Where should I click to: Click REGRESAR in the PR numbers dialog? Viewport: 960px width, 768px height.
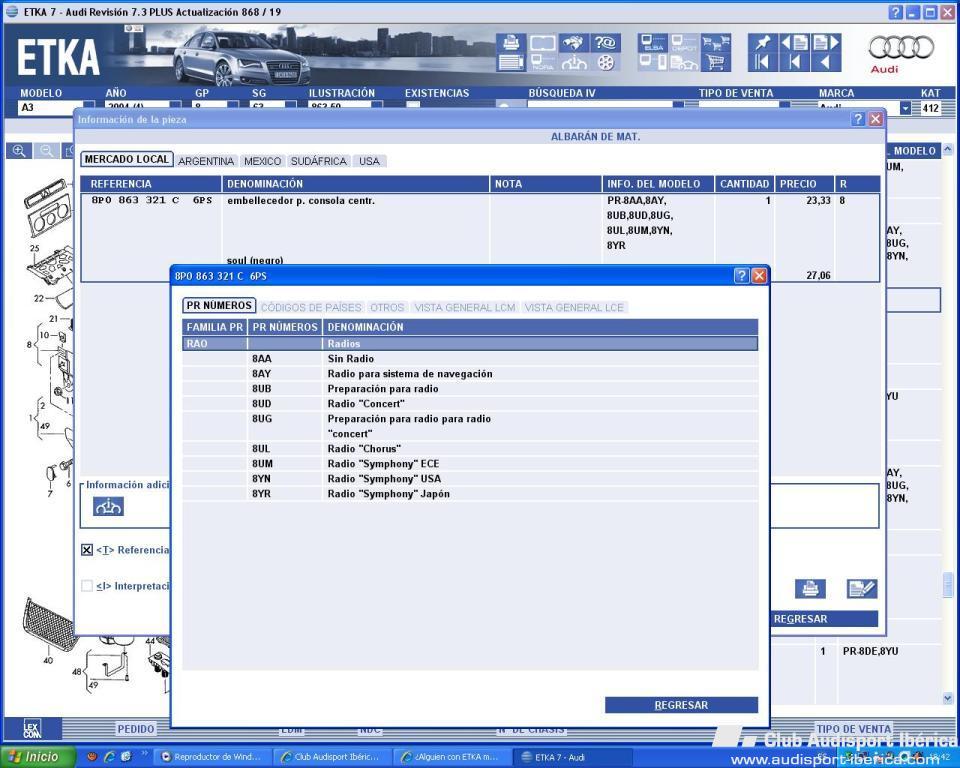click(x=681, y=705)
